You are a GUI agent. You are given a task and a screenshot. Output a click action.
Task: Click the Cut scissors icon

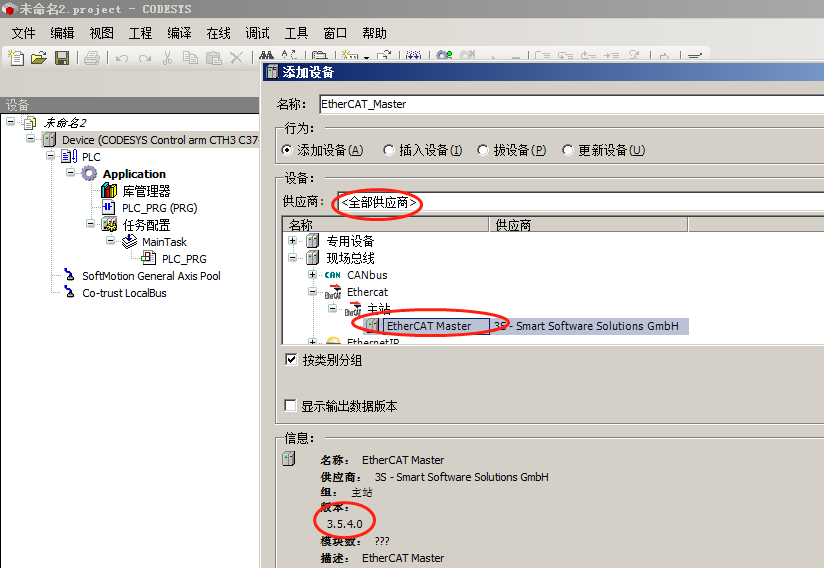point(168,58)
